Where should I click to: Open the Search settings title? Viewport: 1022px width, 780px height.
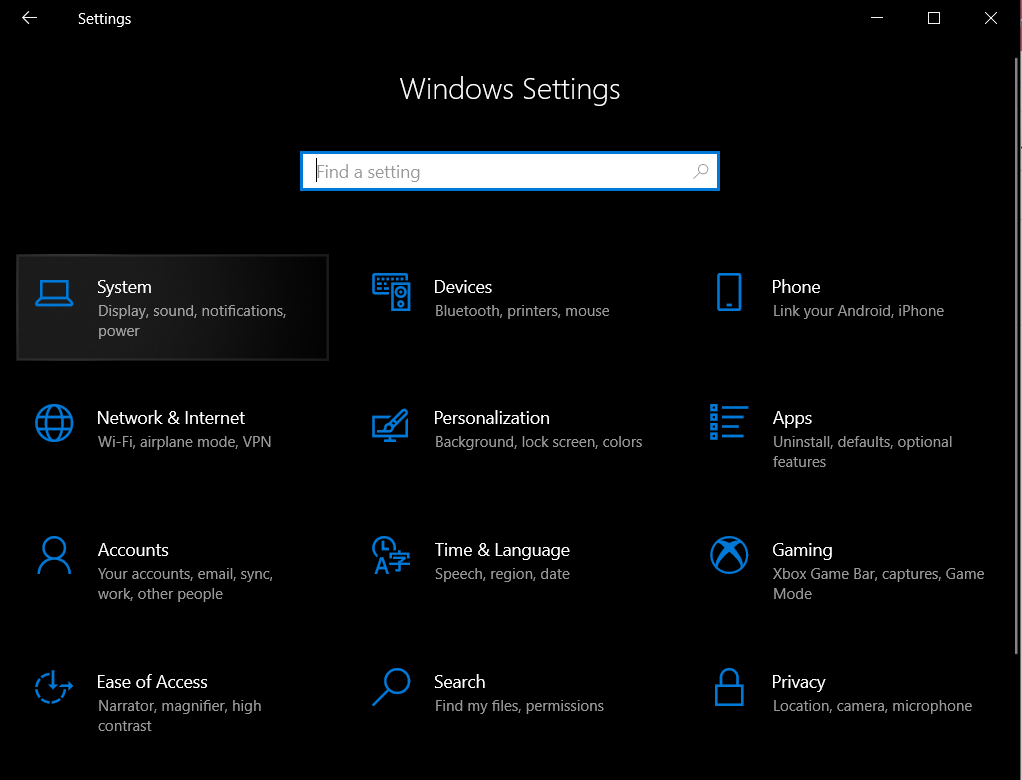pyautogui.click(x=460, y=682)
